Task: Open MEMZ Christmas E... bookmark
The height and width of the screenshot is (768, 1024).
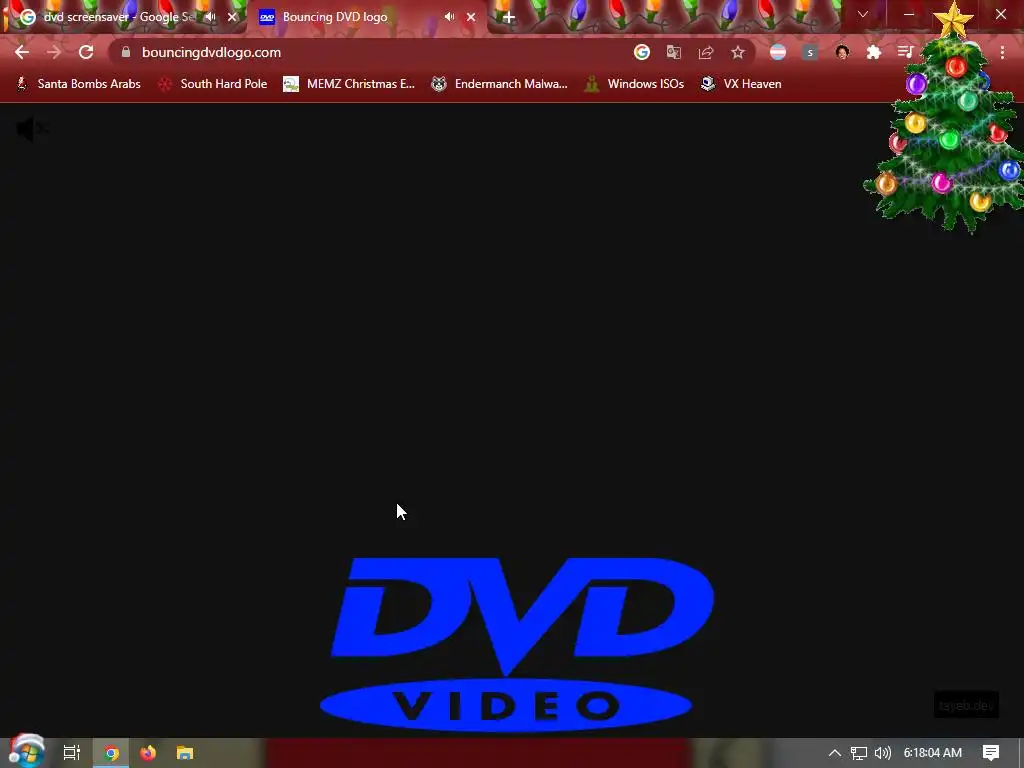Action: 349,84
